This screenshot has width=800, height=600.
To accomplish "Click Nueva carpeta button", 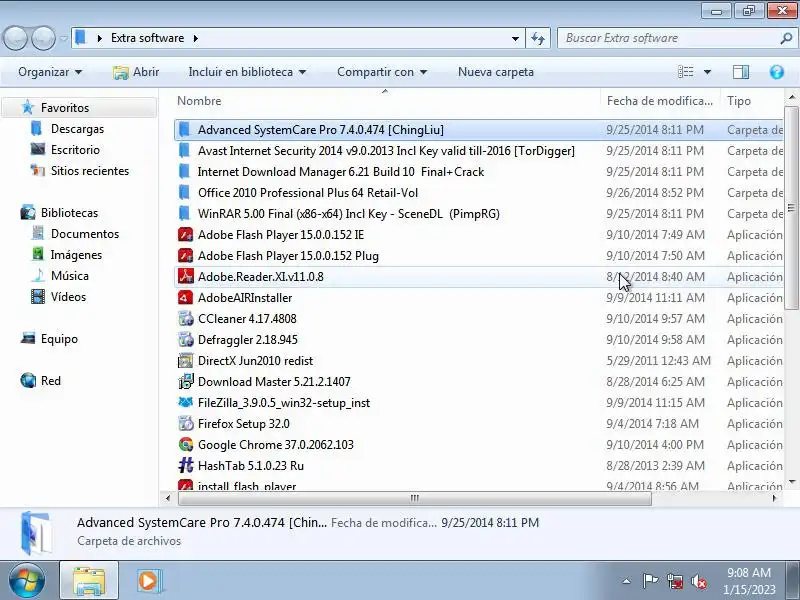I will 496,72.
